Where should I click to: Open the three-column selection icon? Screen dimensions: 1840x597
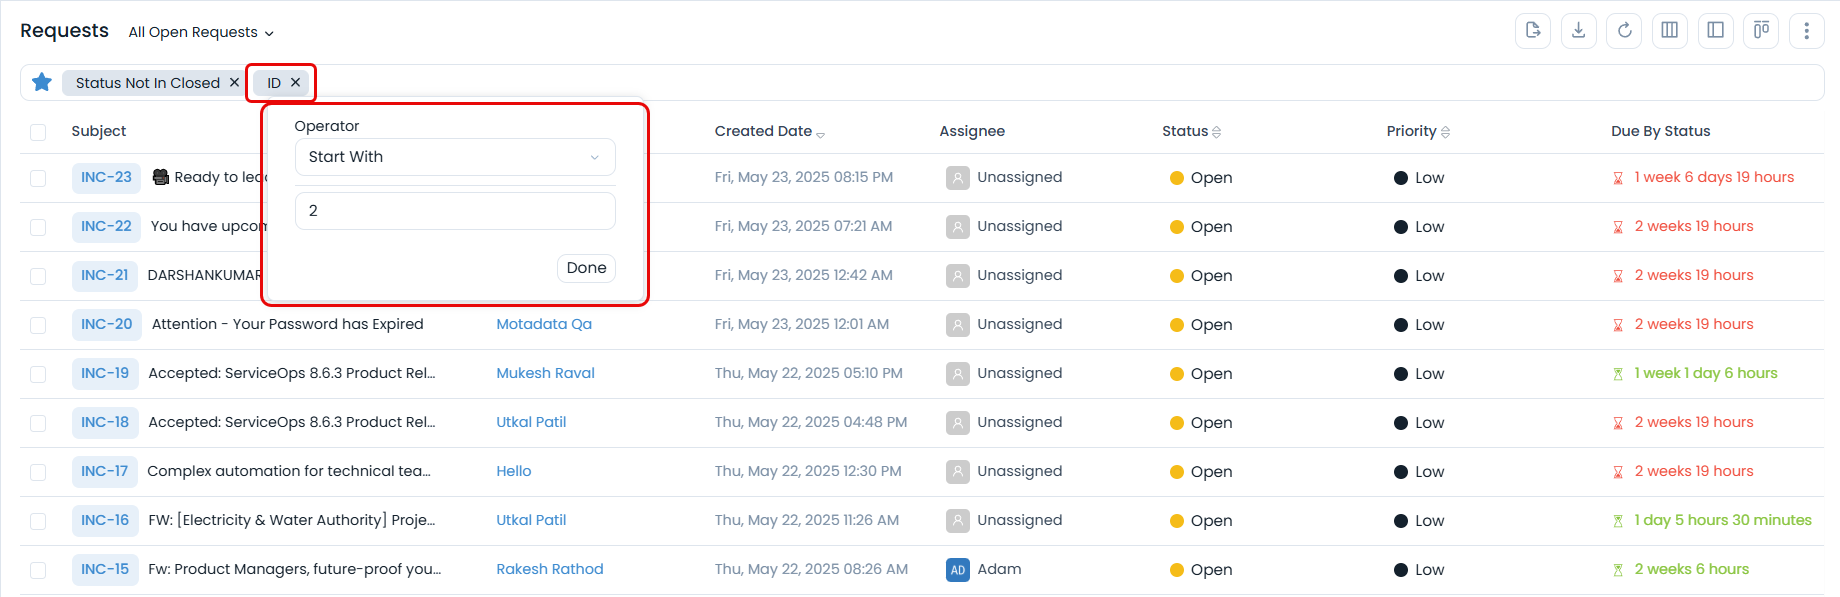(1669, 30)
